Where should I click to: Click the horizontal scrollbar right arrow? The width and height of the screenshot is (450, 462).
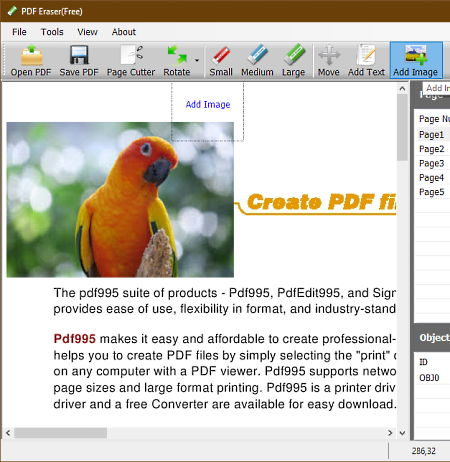(390, 433)
